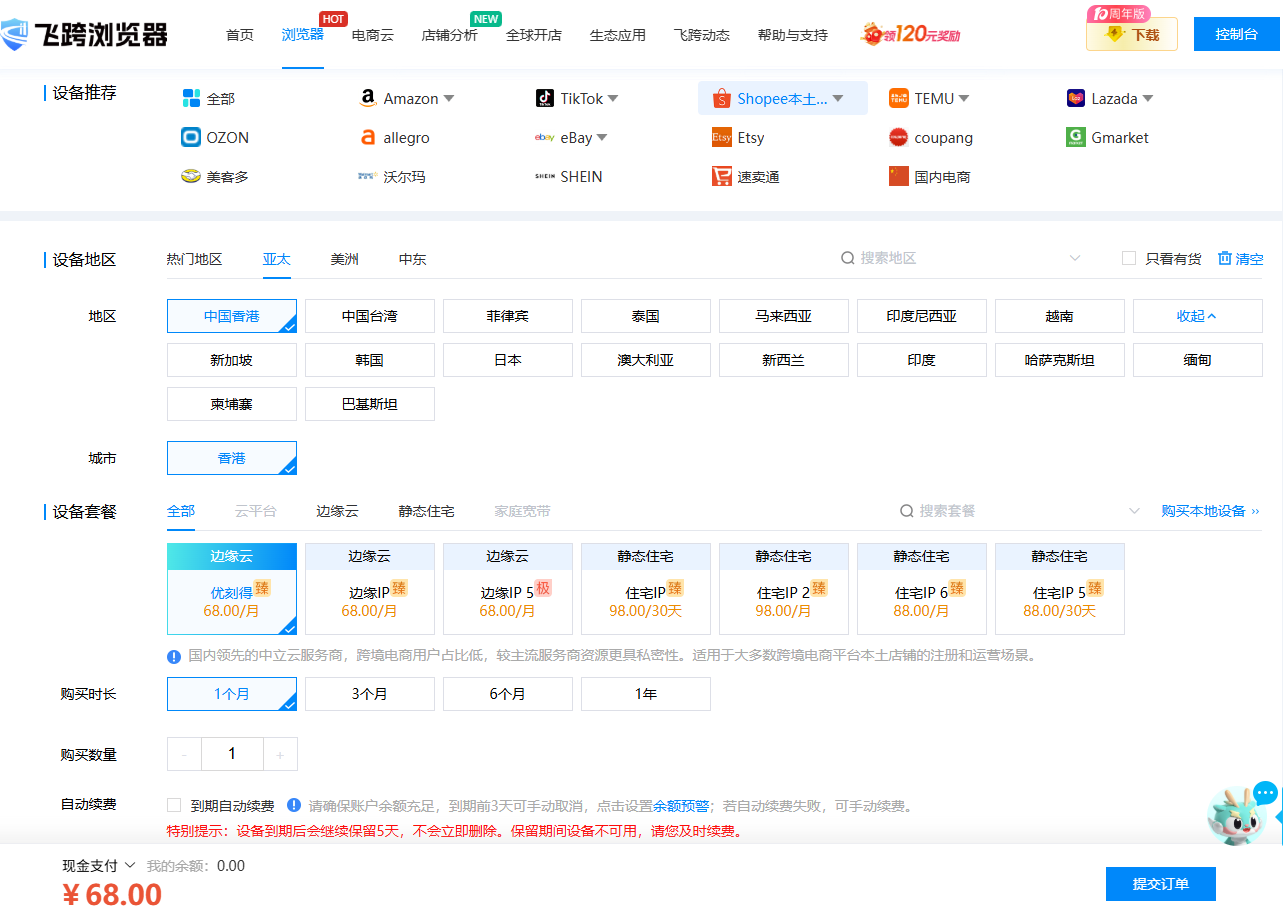Click the Amazon platform icon

[x=368, y=99]
